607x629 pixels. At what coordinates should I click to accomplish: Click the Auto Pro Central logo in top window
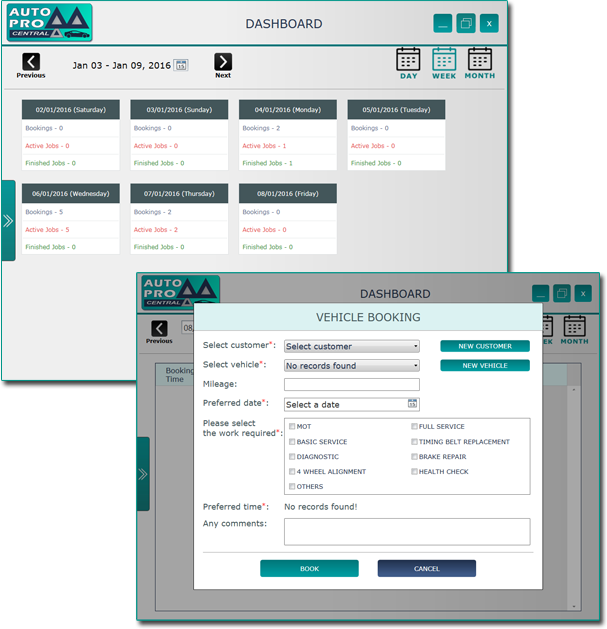pos(49,23)
